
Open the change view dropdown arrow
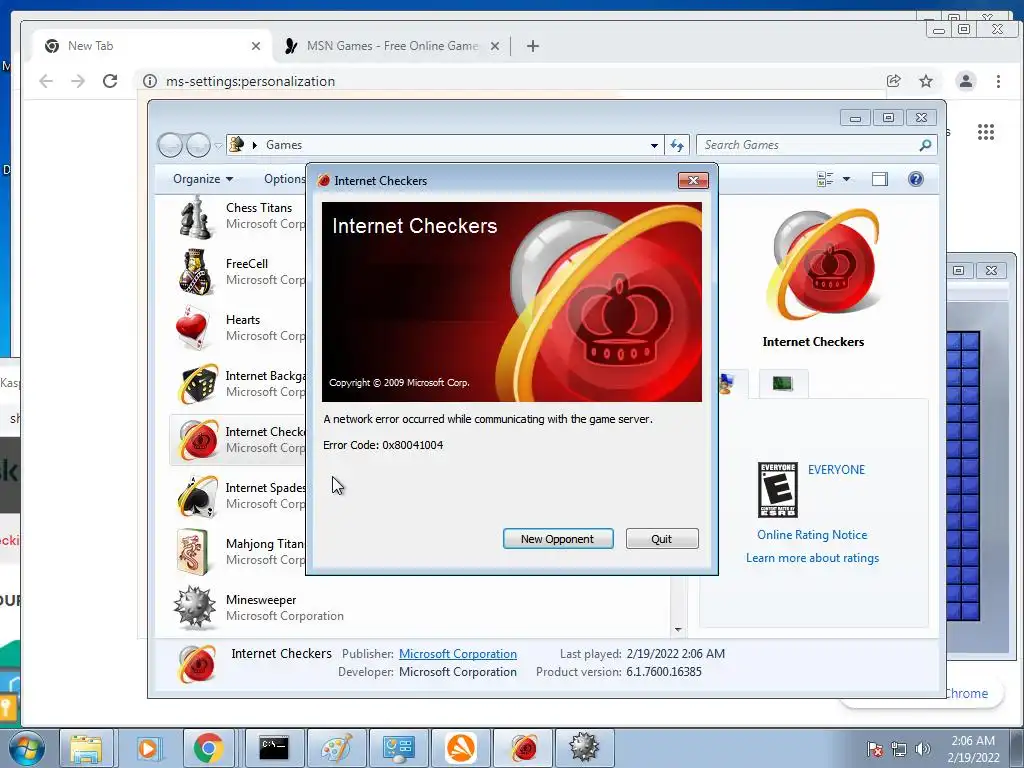click(846, 179)
